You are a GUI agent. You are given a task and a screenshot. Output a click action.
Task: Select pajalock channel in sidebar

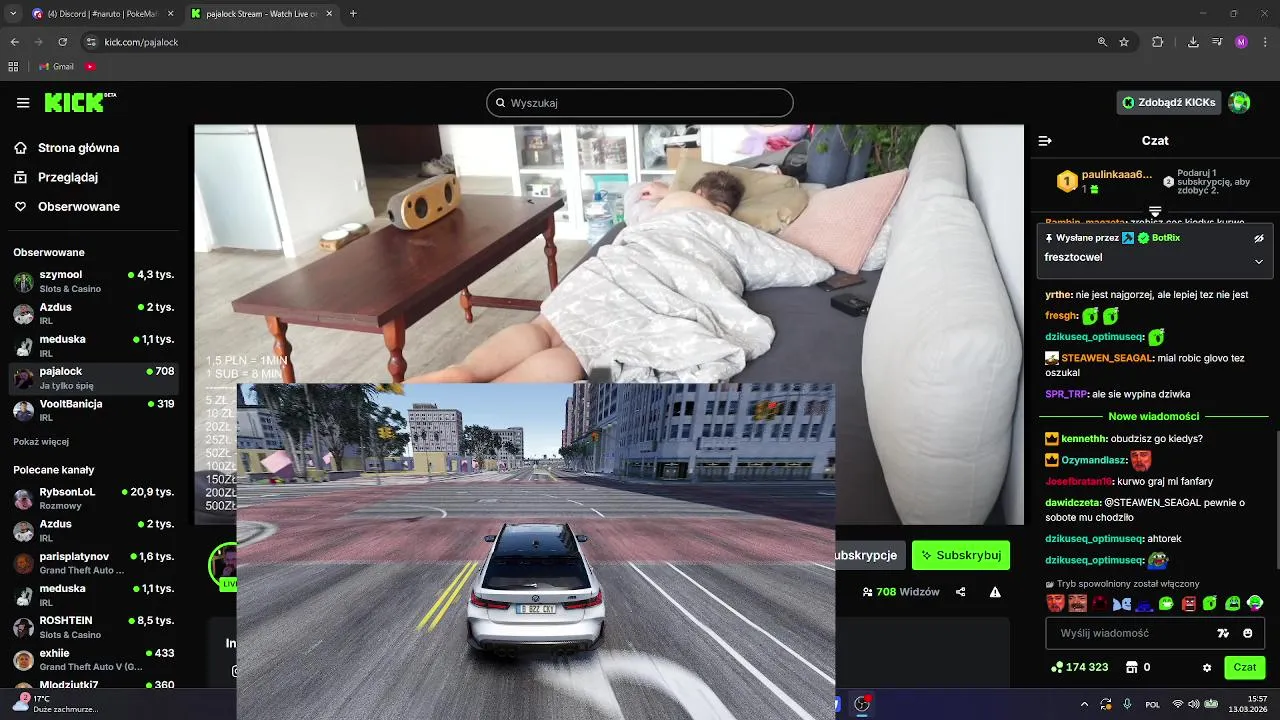click(x=93, y=378)
